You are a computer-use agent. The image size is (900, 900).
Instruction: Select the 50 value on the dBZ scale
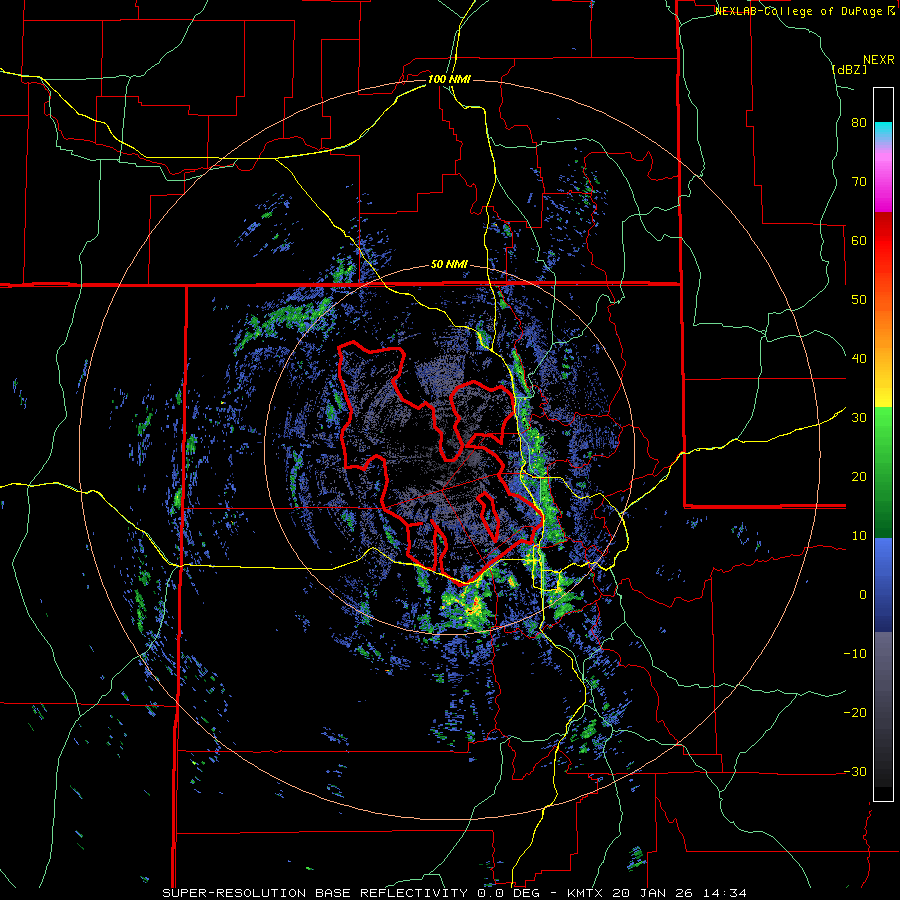(859, 300)
